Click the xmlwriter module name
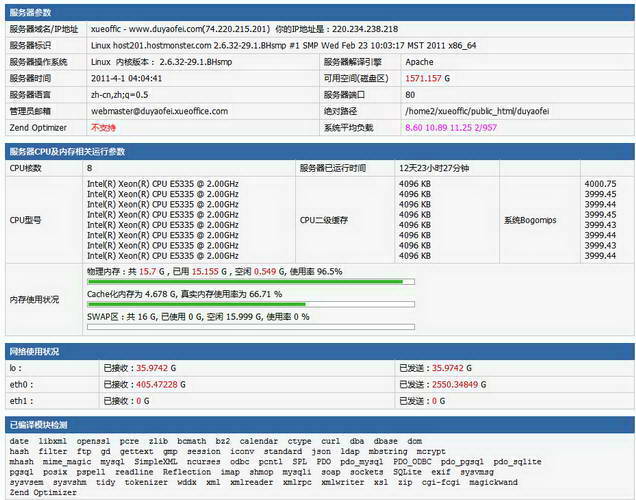Viewport: 636px width, 500px height. (x=343, y=482)
